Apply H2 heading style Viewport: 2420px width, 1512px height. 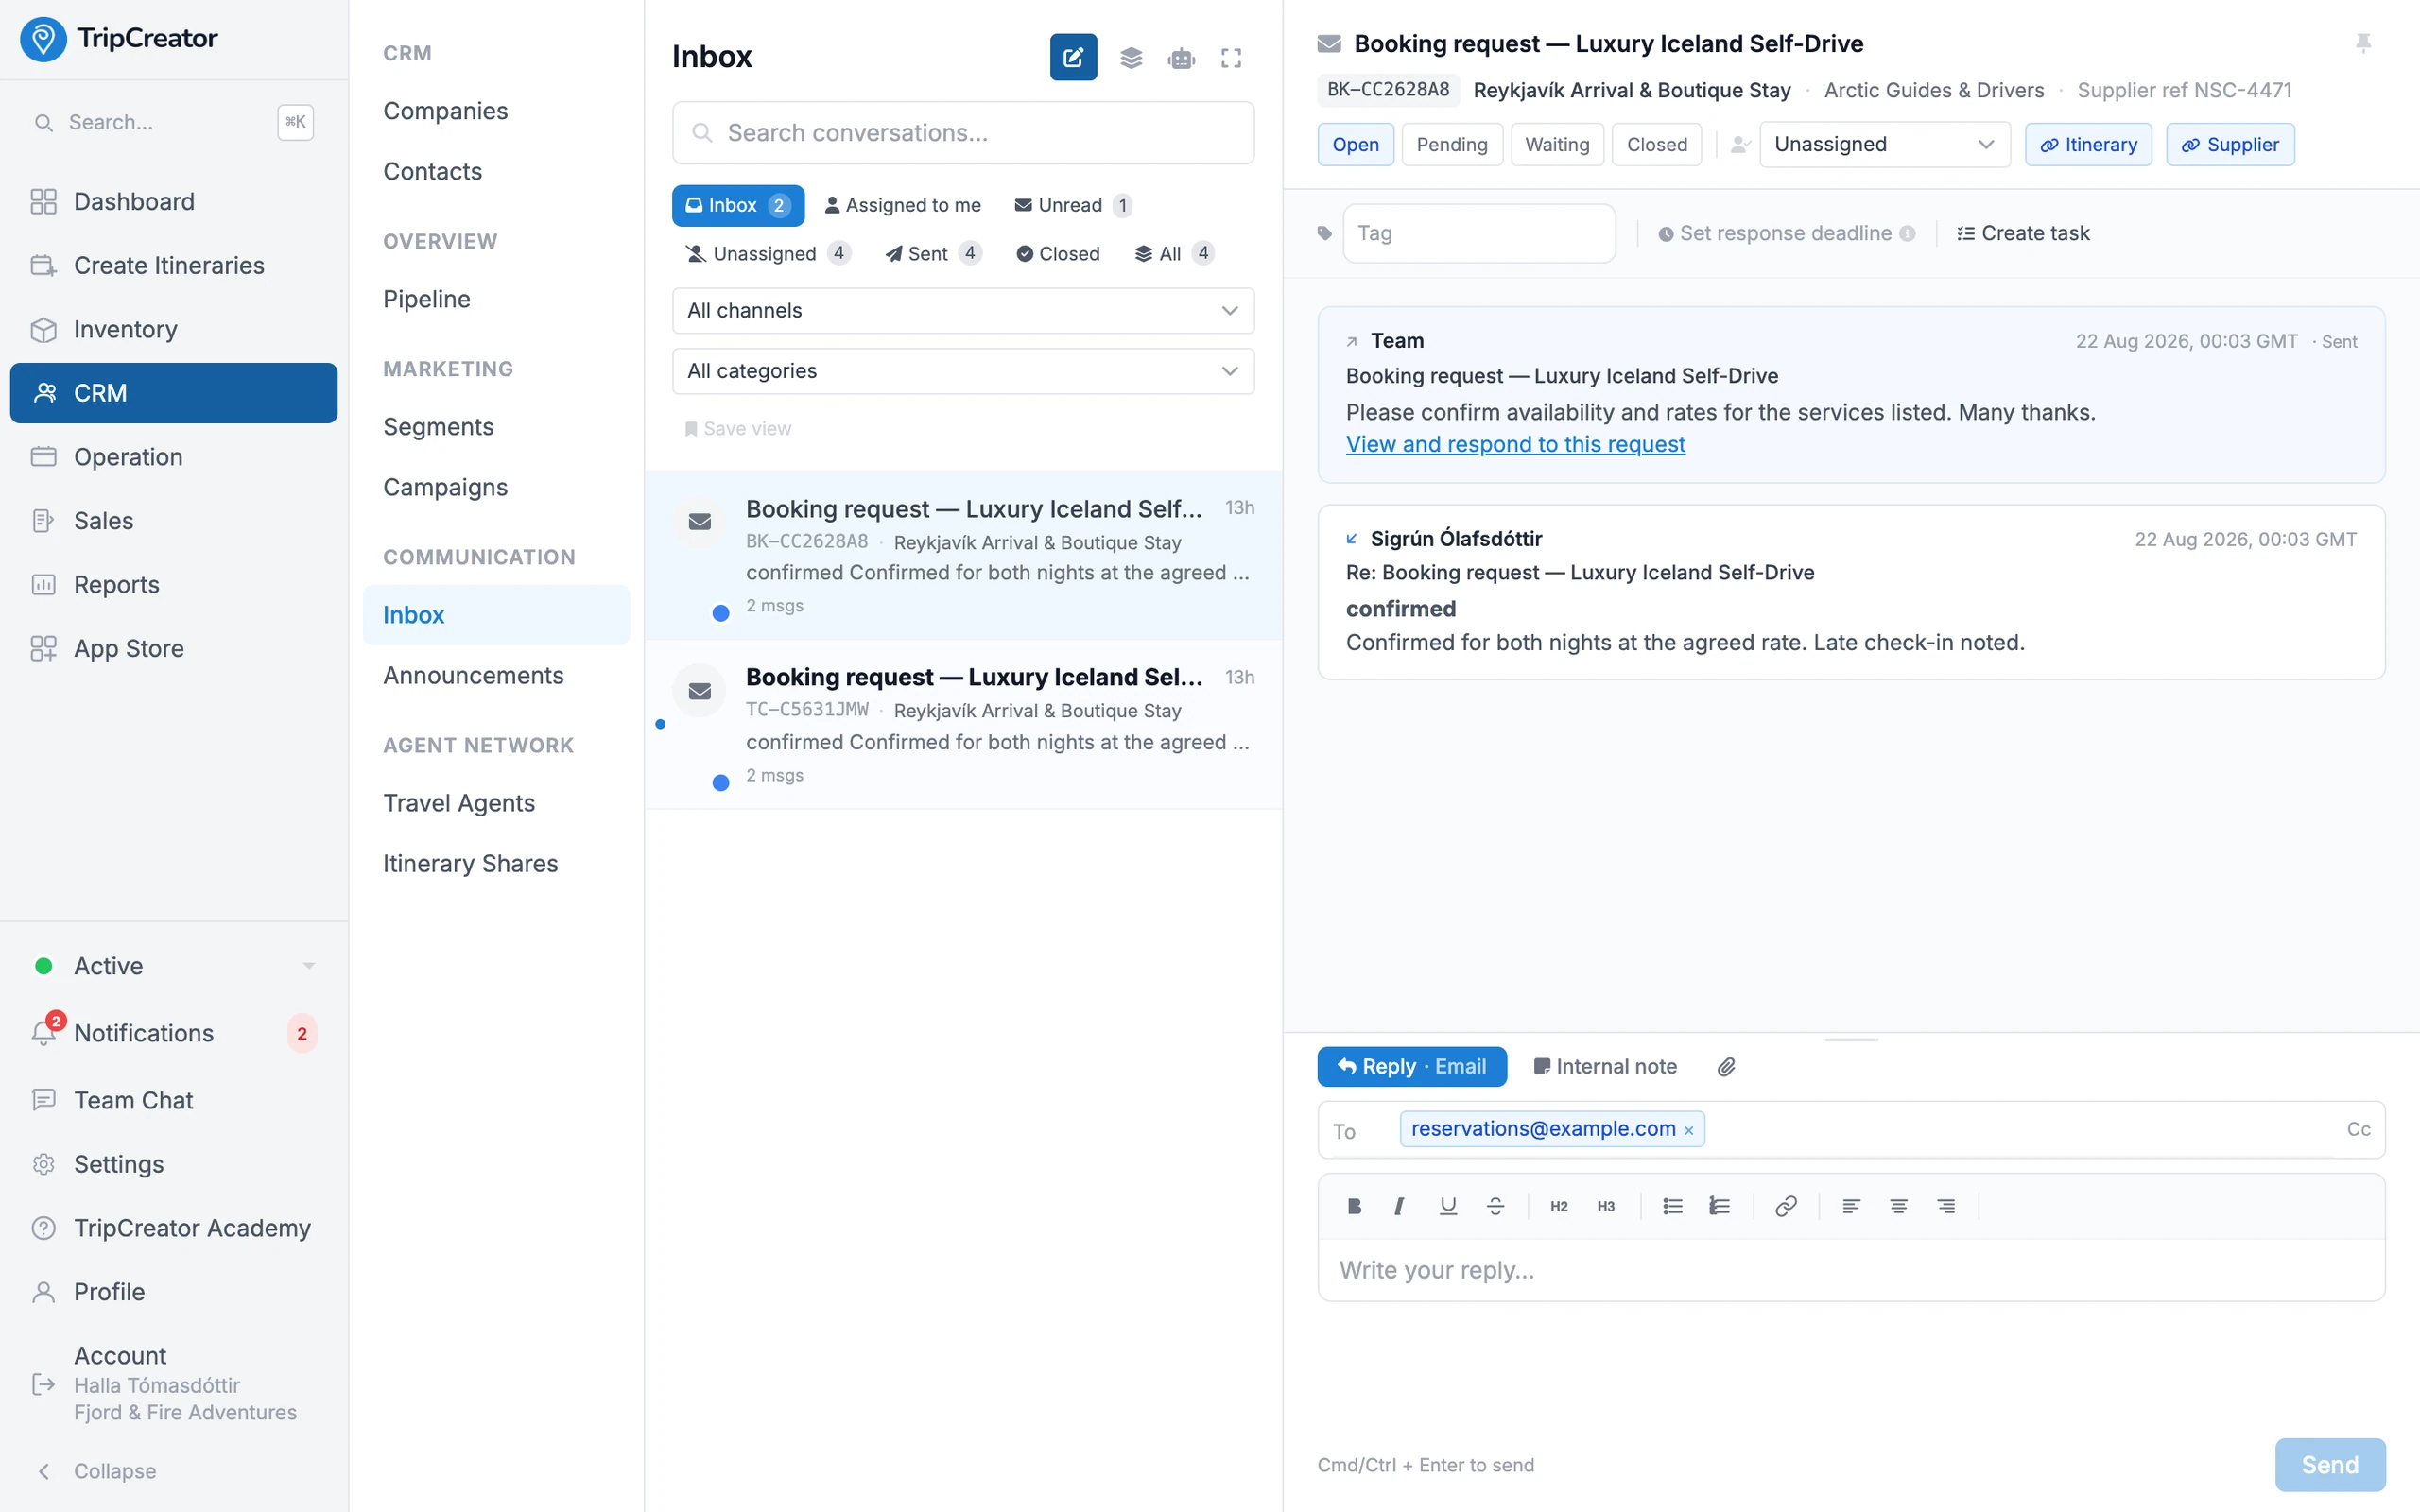pyautogui.click(x=1558, y=1206)
